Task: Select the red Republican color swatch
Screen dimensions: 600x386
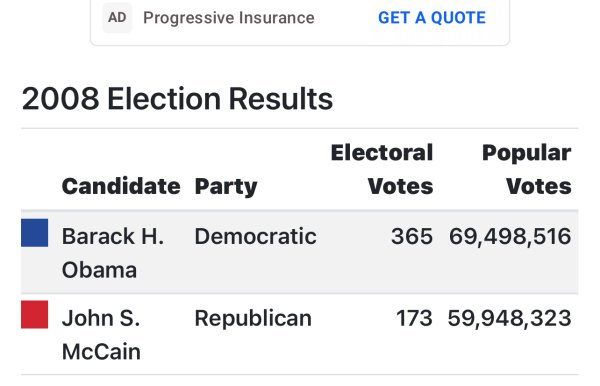Action: 34,314
